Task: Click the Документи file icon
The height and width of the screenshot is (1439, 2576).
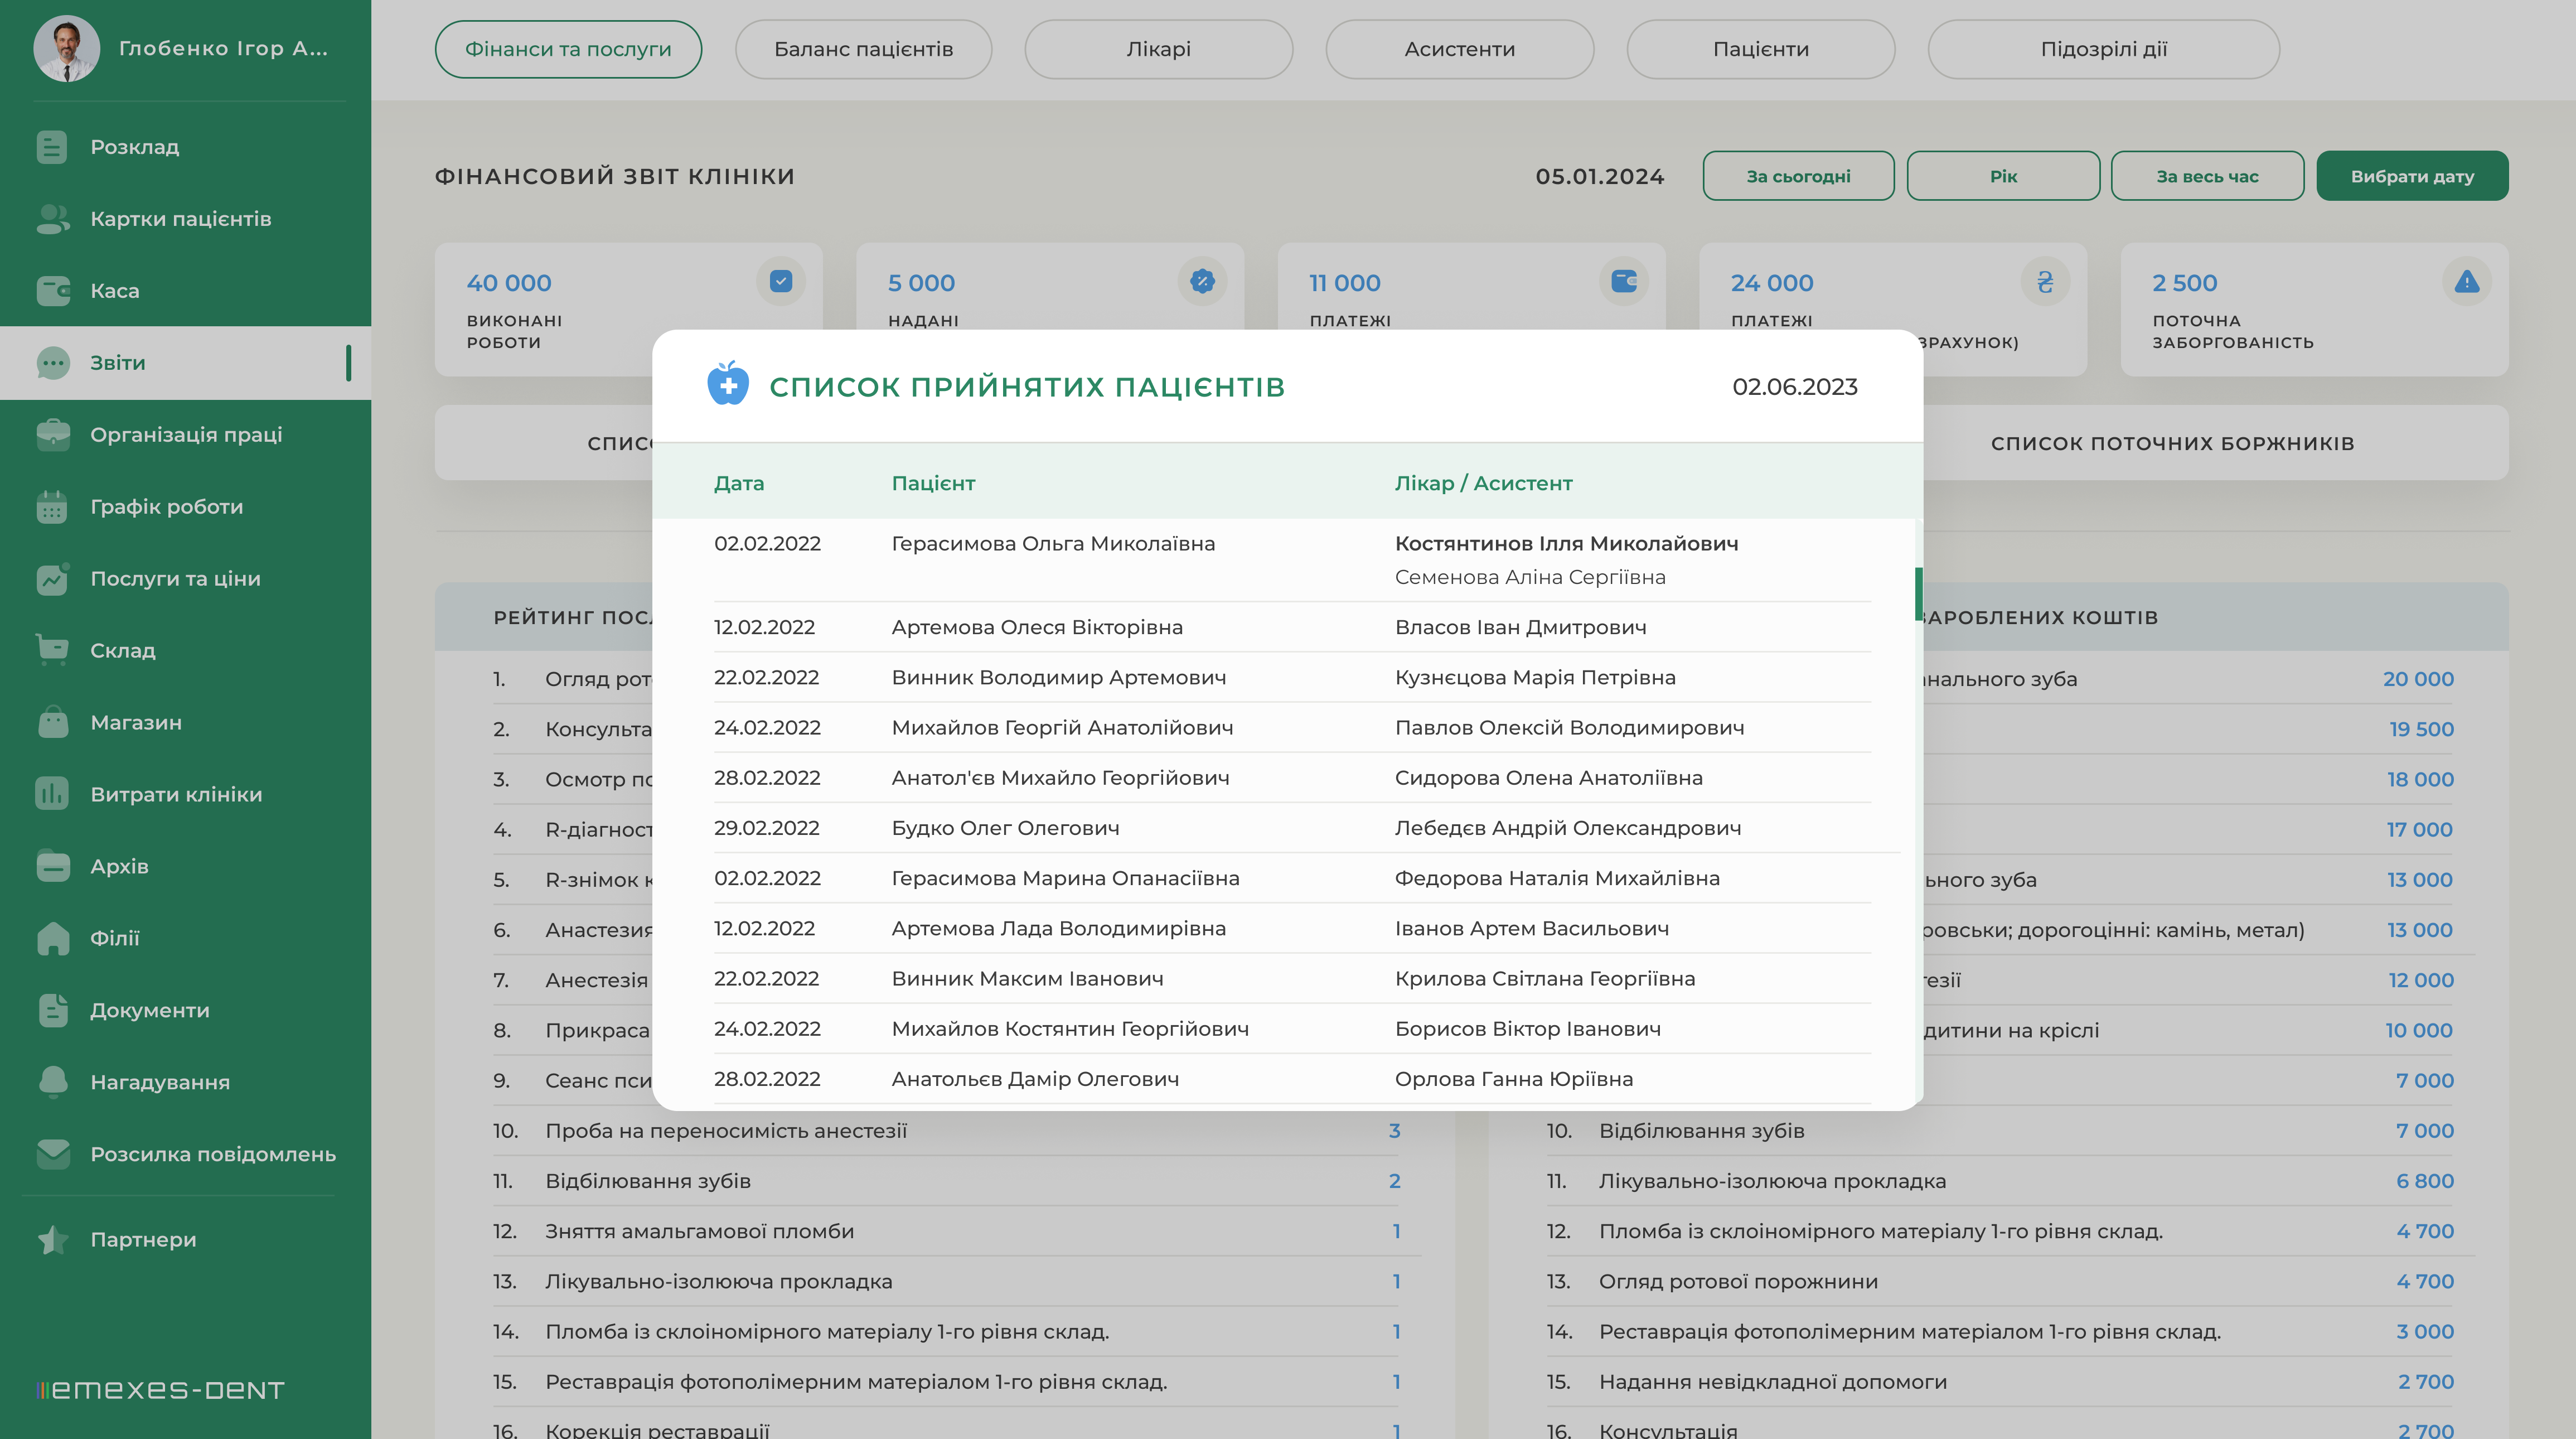Action: (x=52, y=1010)
